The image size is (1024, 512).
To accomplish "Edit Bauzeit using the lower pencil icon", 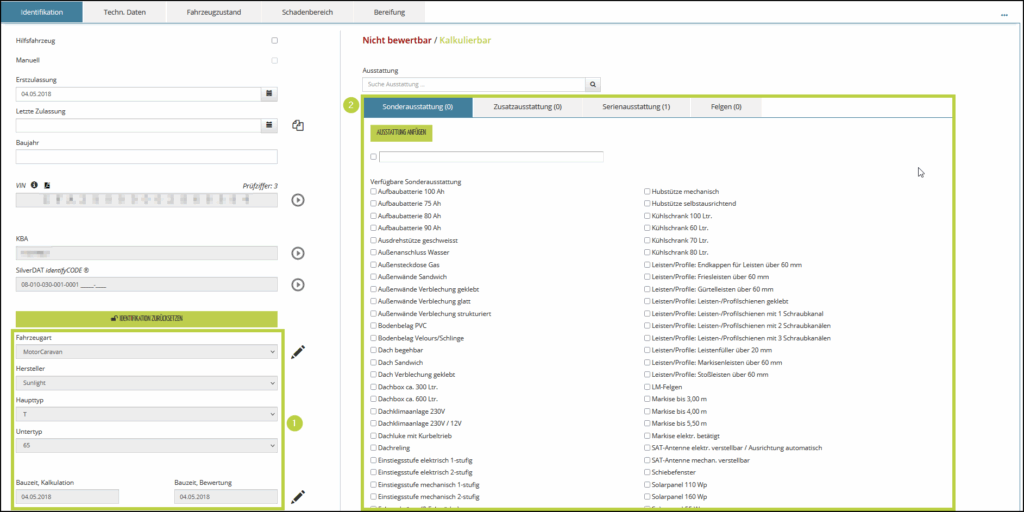I will [x=297, y=496].
